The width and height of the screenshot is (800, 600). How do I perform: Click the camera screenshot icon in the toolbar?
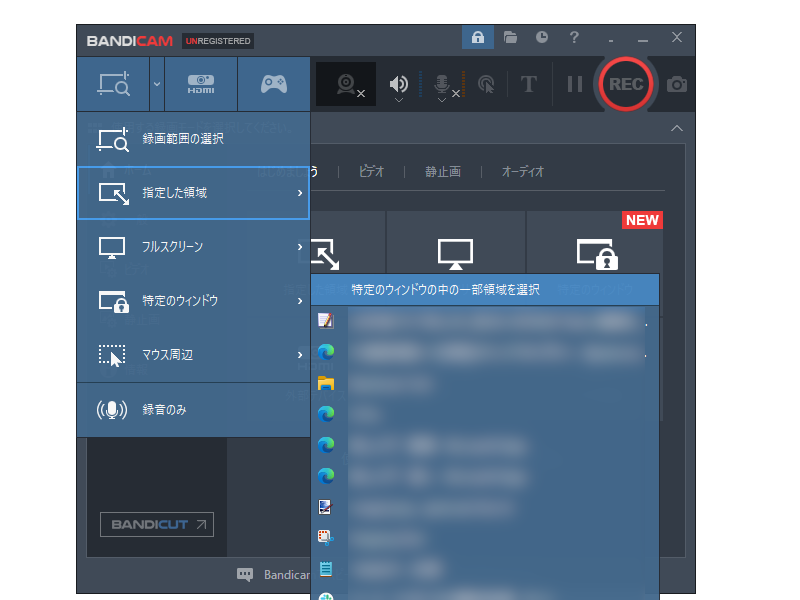coord(675,84)
